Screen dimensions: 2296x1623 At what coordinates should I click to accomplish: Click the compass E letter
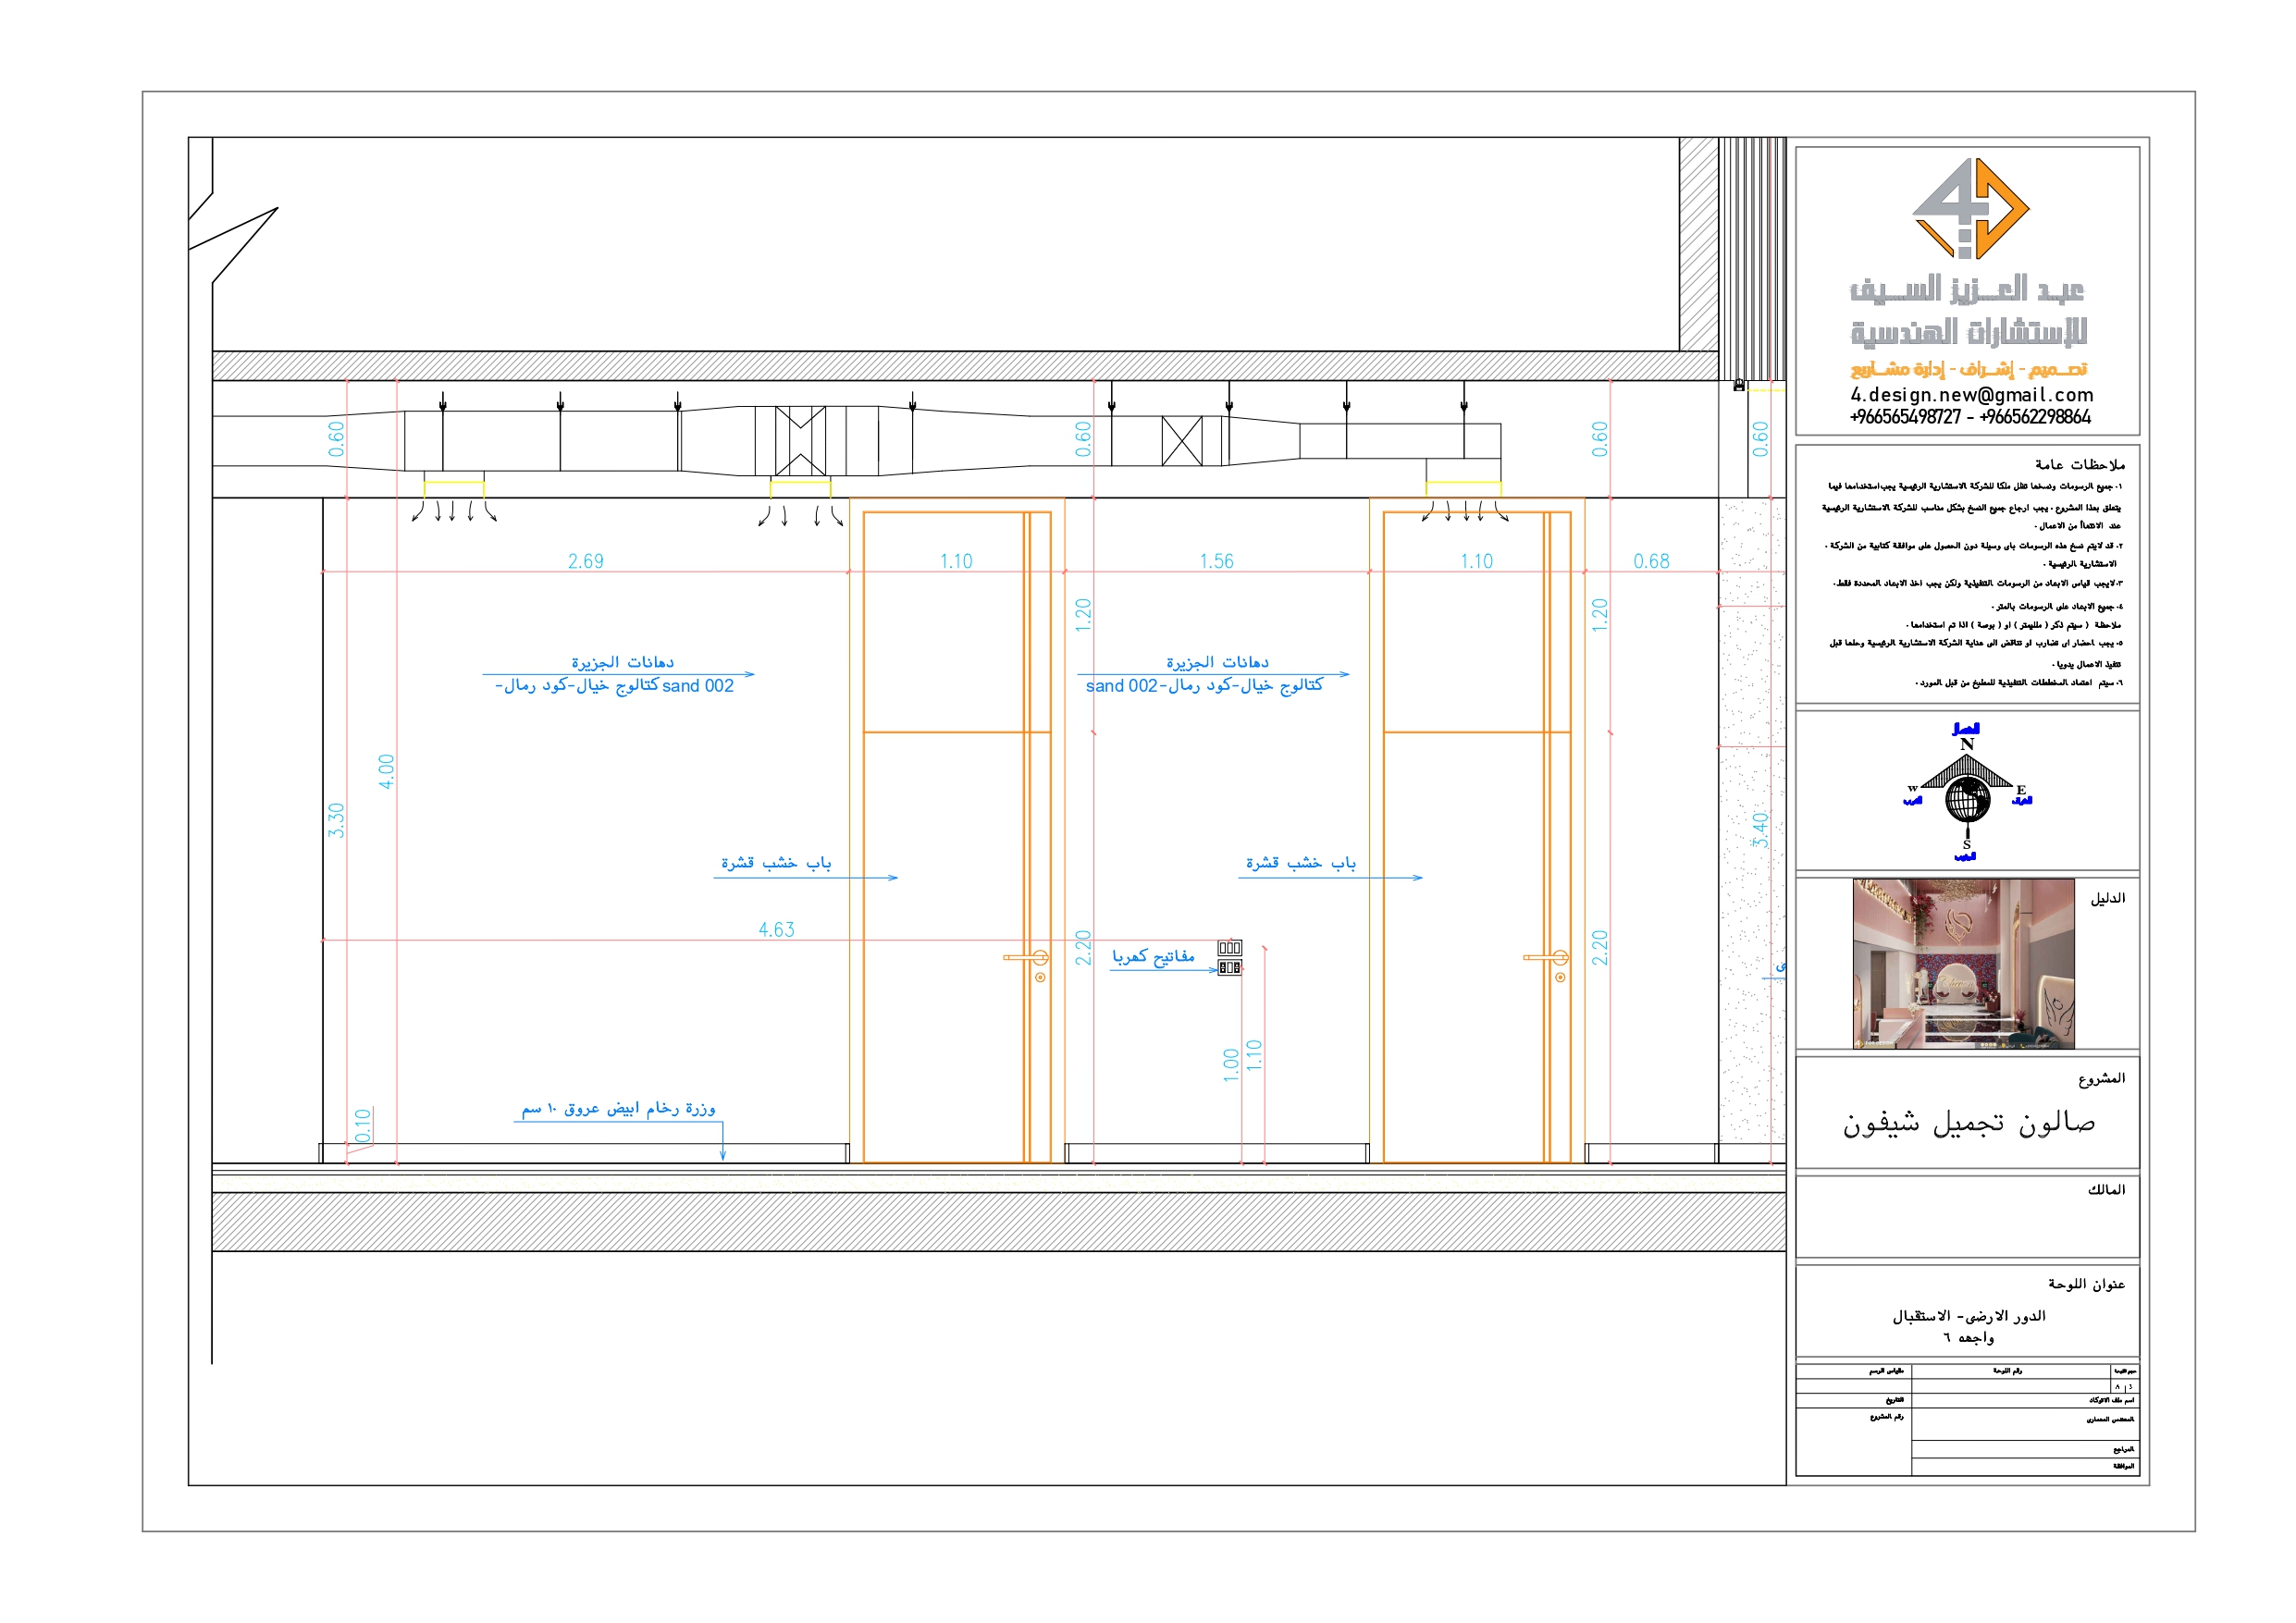pyautogui.click(x=2021, y=790)
